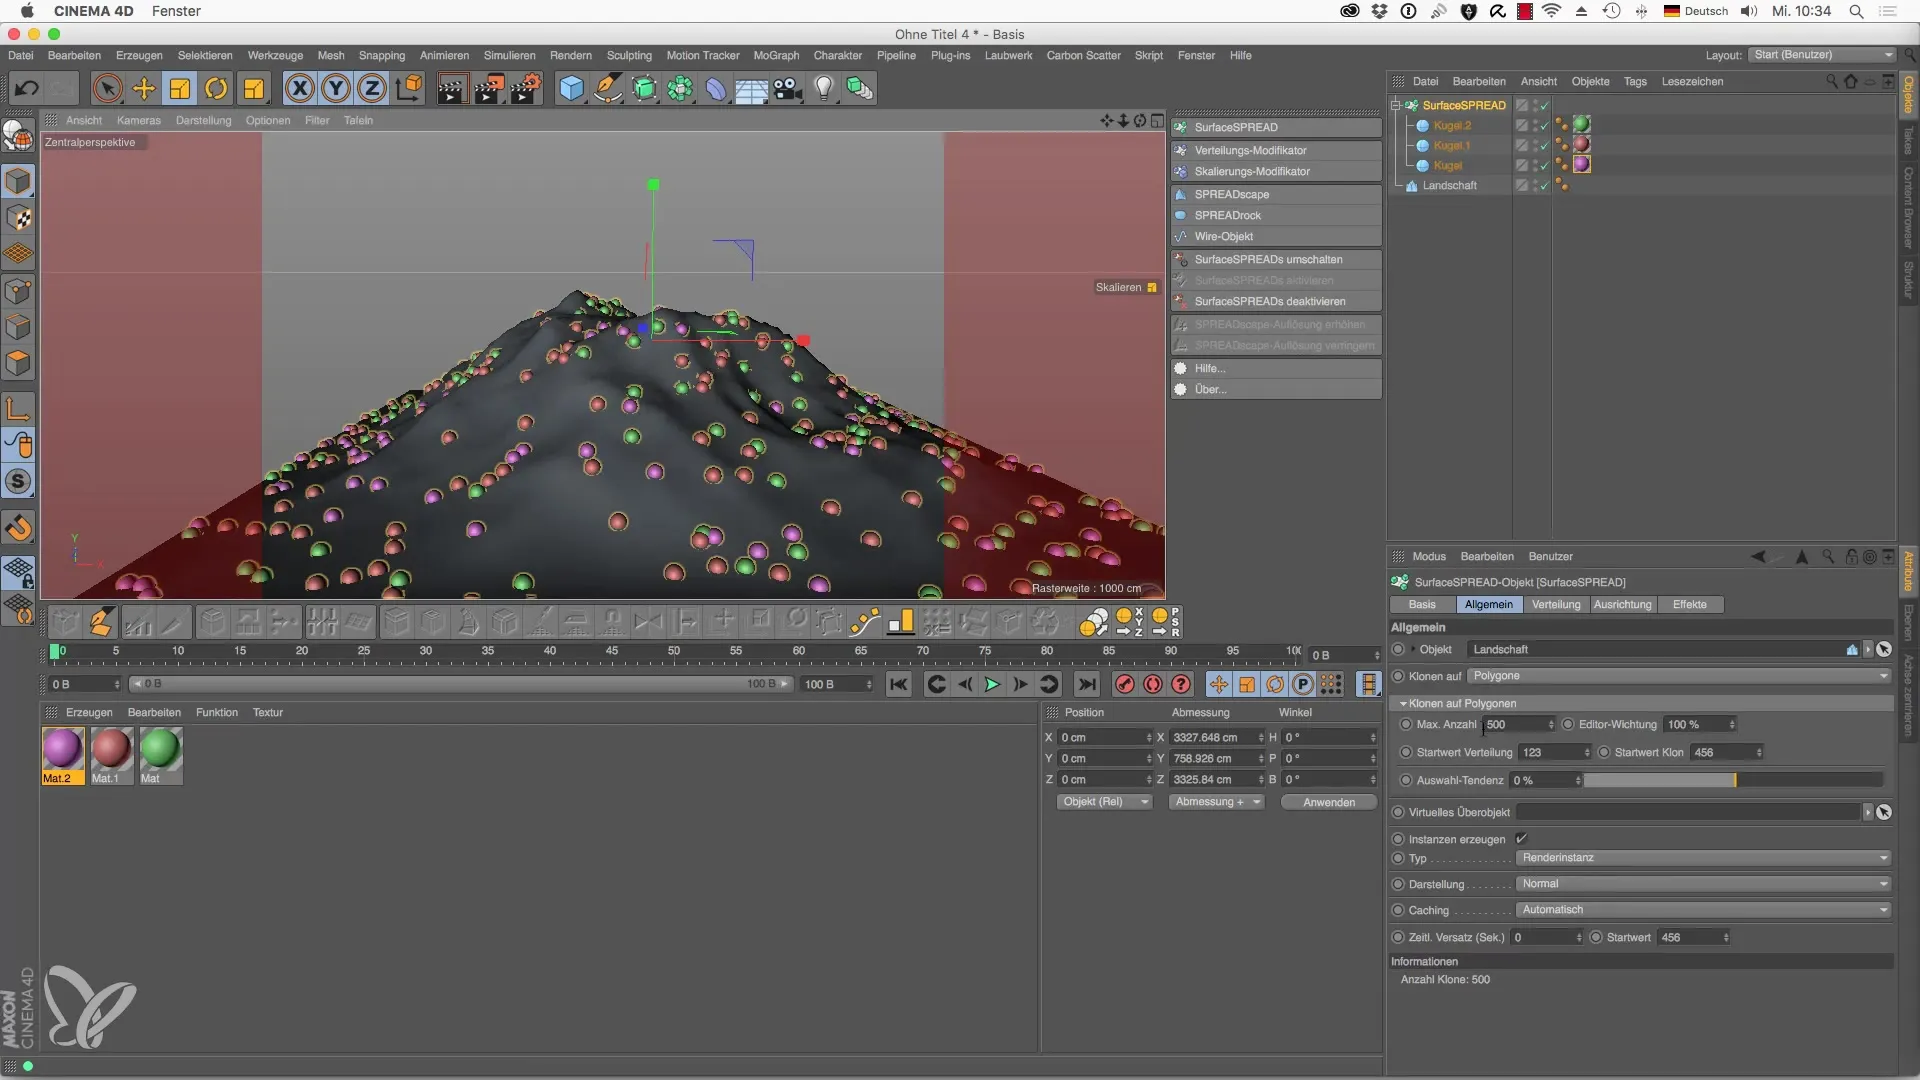
Task: Jump to timeline start
Action: tap(899, 684)
